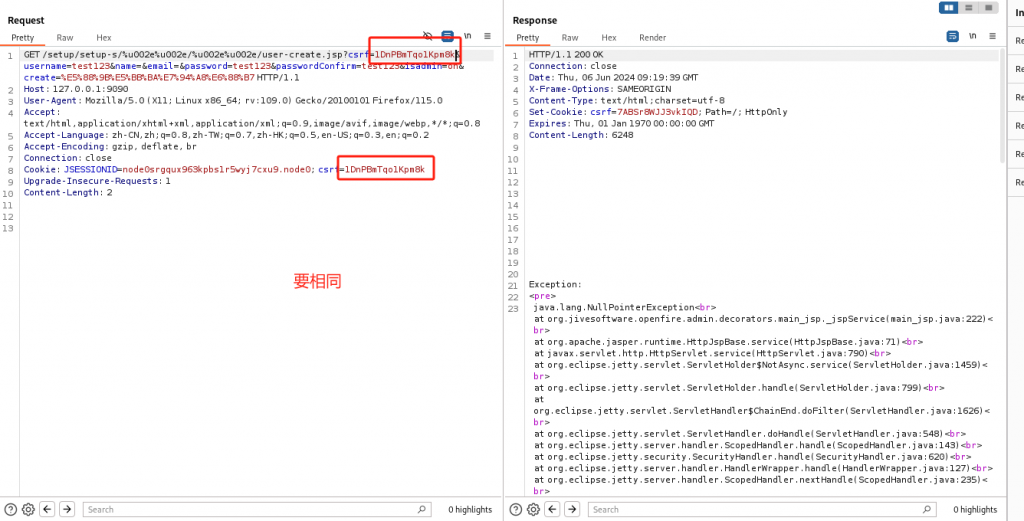Viewport: 1024px width, 521px height.
Task: Click the 'Response' panel title
Action: click(535, 21)
